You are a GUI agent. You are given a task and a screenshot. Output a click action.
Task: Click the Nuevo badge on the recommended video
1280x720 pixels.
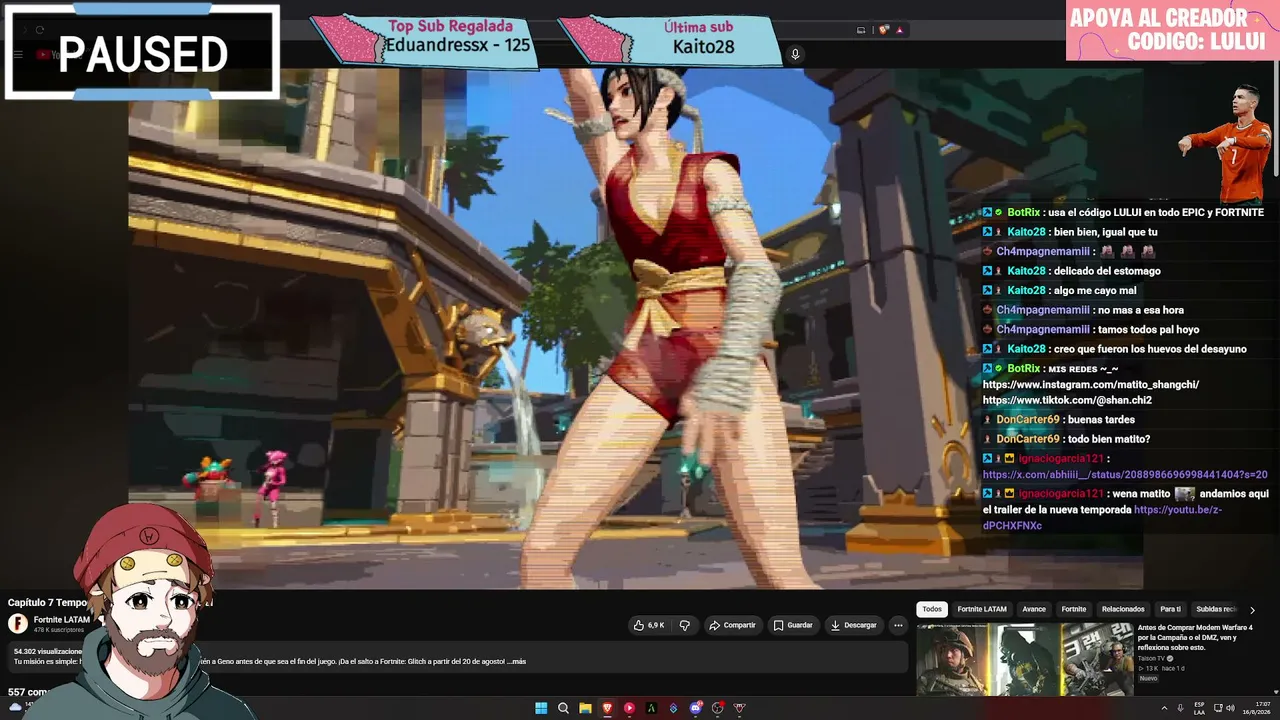pos(1148,678)
